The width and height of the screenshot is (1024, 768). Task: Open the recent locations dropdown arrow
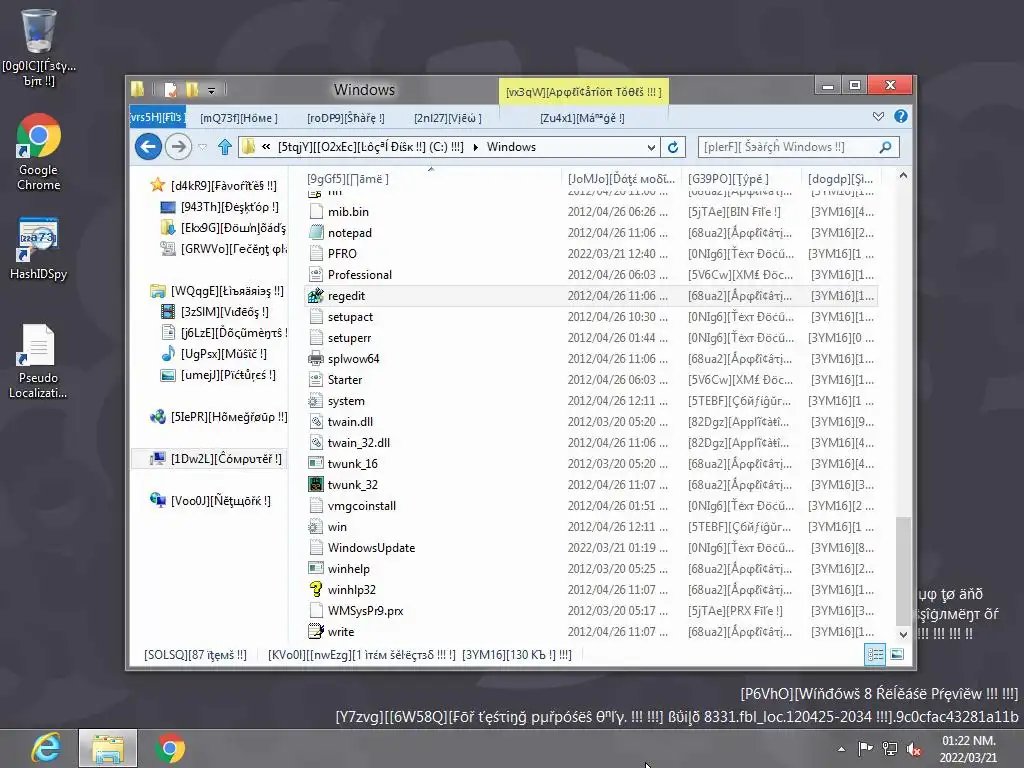tap(202, 147)
